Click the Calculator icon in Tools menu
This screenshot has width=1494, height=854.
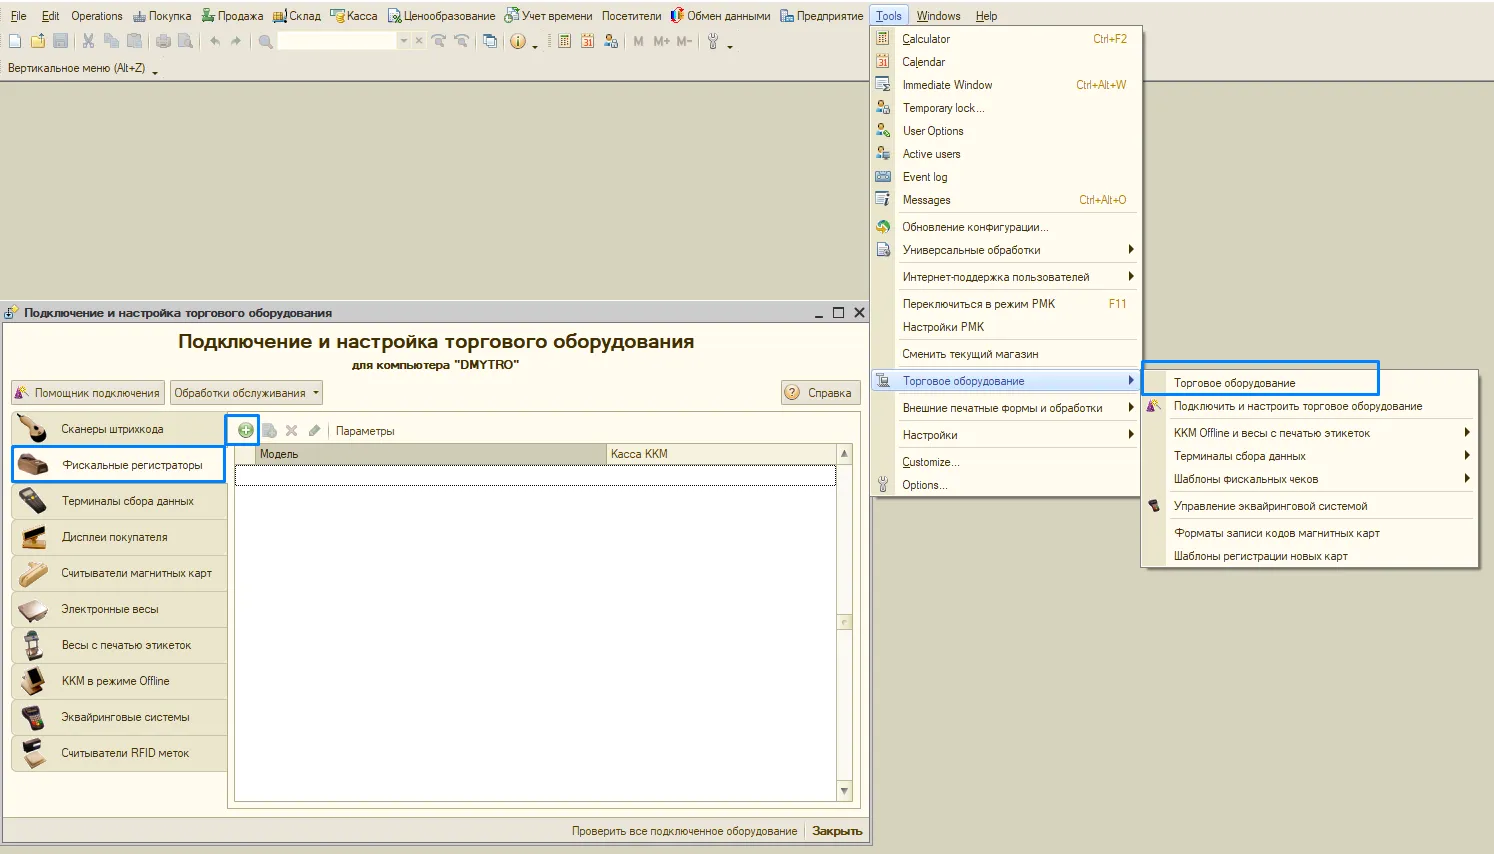click(x=883, y=38)
